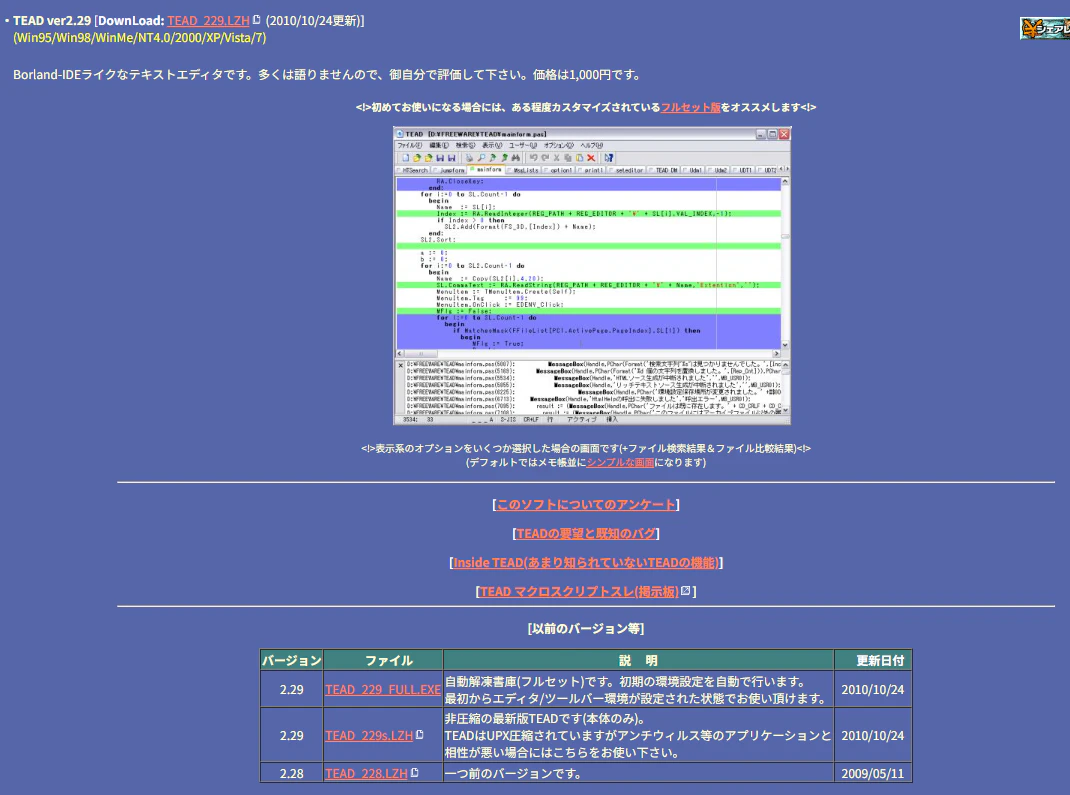The image size is (1070, 795).
Task: Select the mainform tab in TEAD screenshot
Action: tap(486, 169)
